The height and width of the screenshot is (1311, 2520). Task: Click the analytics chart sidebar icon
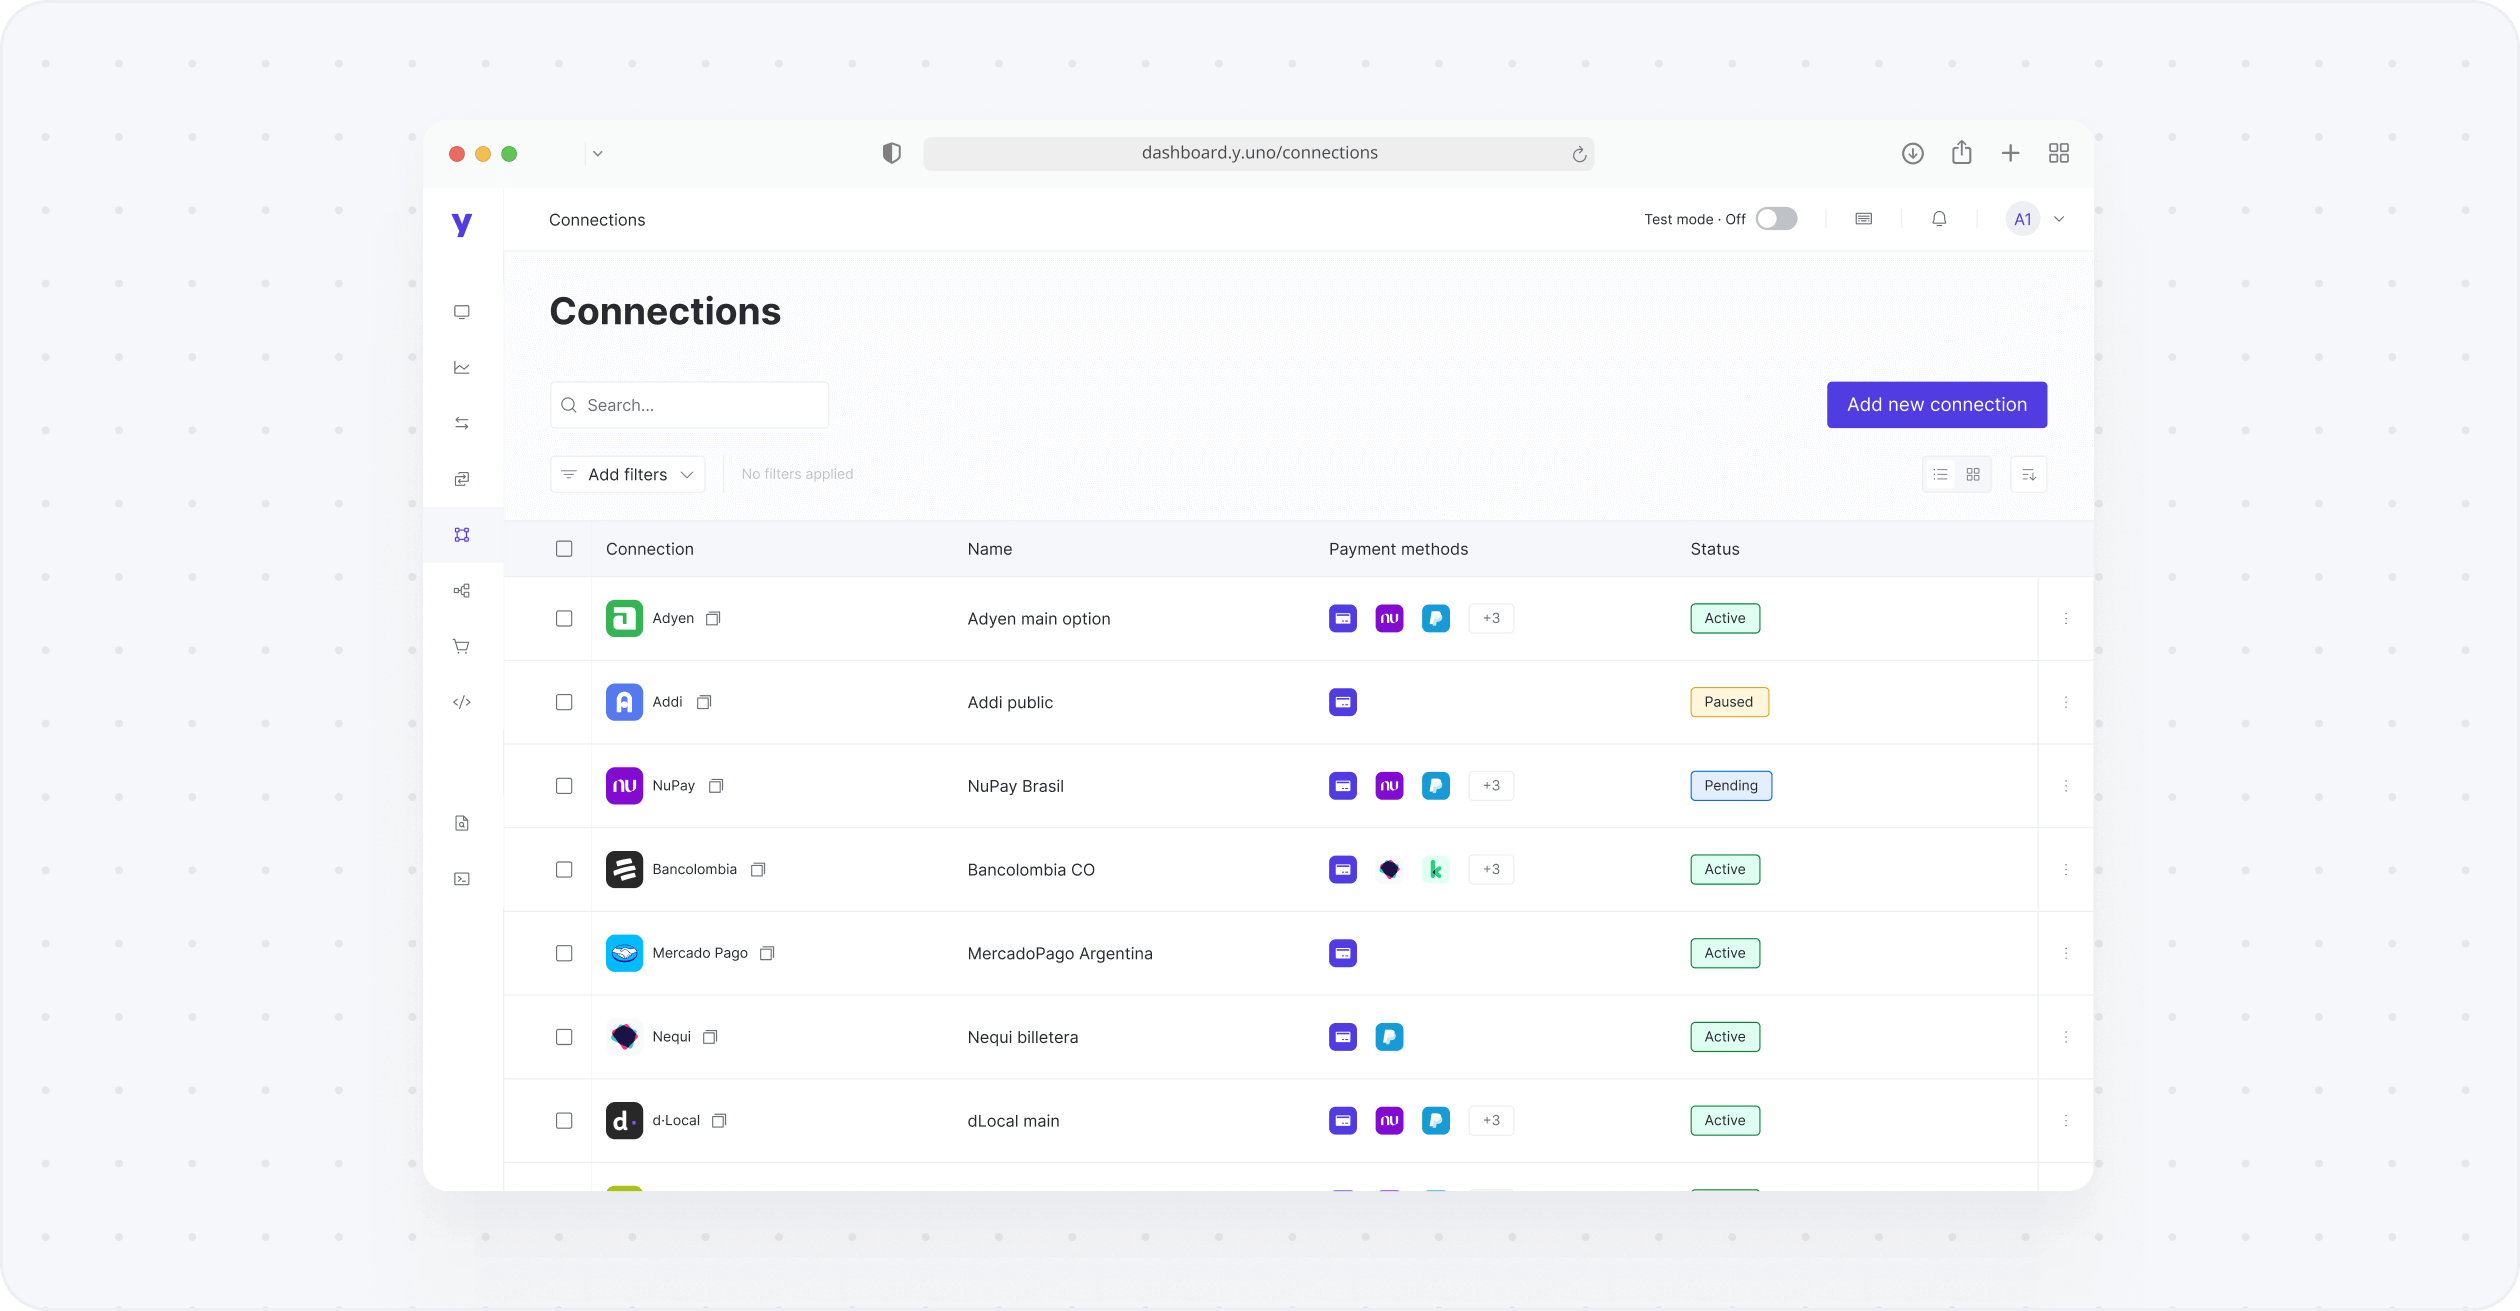click(461, 368)
